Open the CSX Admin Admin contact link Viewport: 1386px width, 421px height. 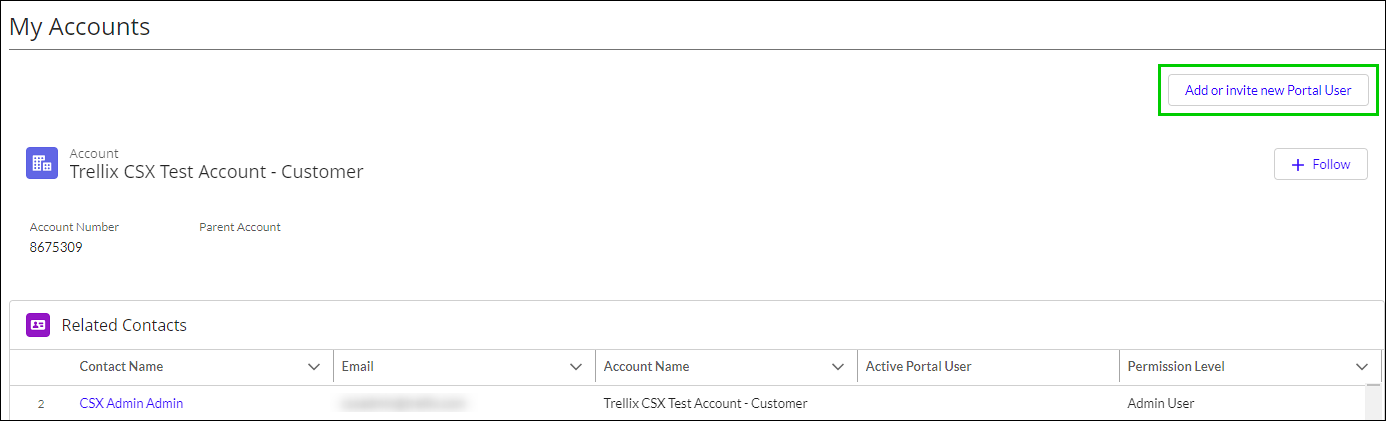coord(131,404)
